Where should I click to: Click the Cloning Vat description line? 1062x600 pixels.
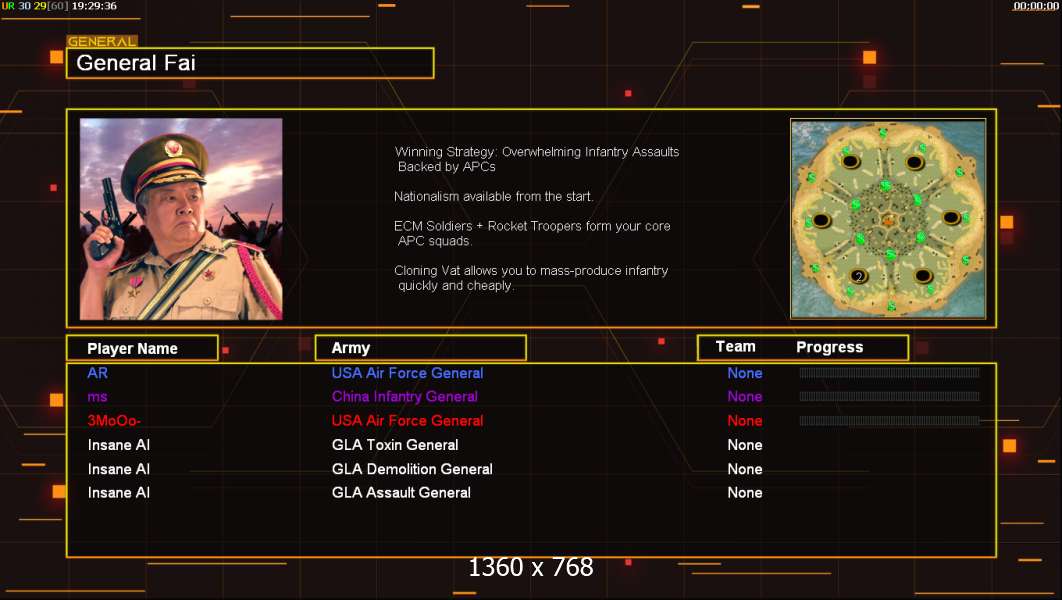click(531, 278)
